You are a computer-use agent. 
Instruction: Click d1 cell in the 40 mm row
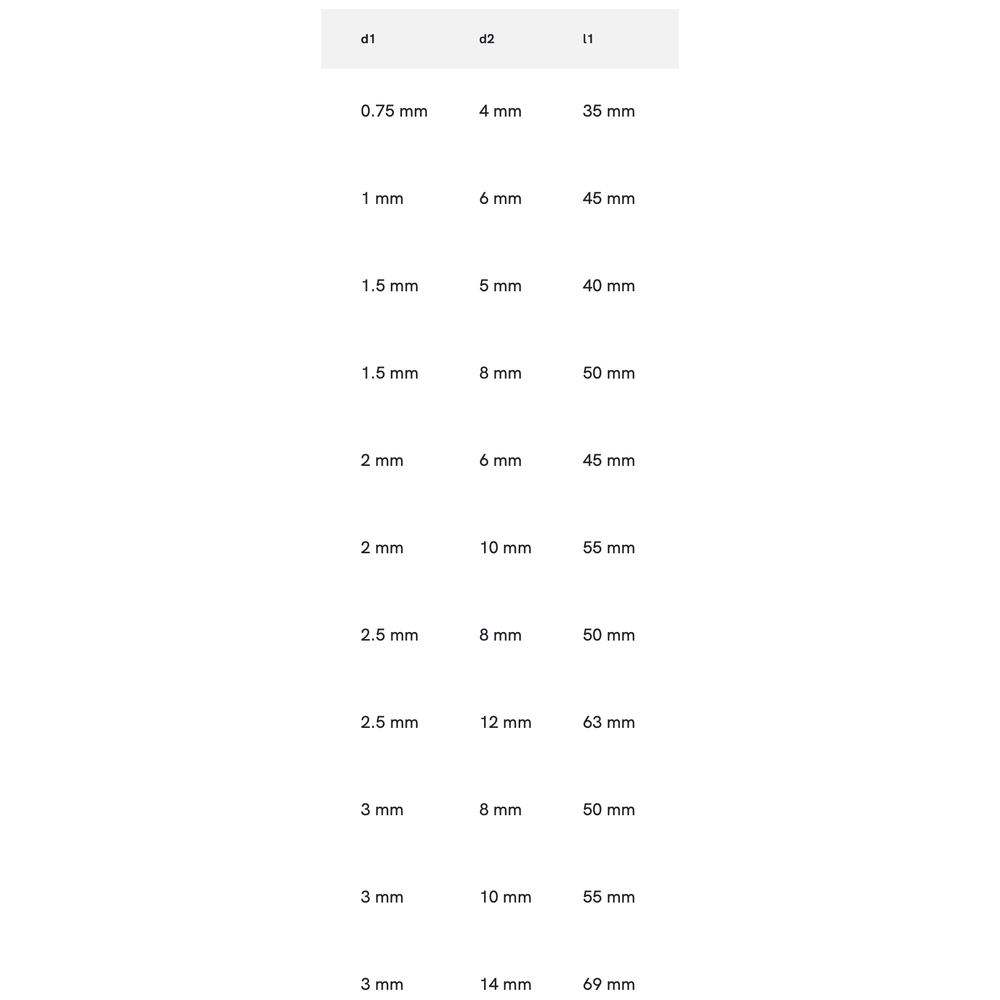[x=389, y=286]
